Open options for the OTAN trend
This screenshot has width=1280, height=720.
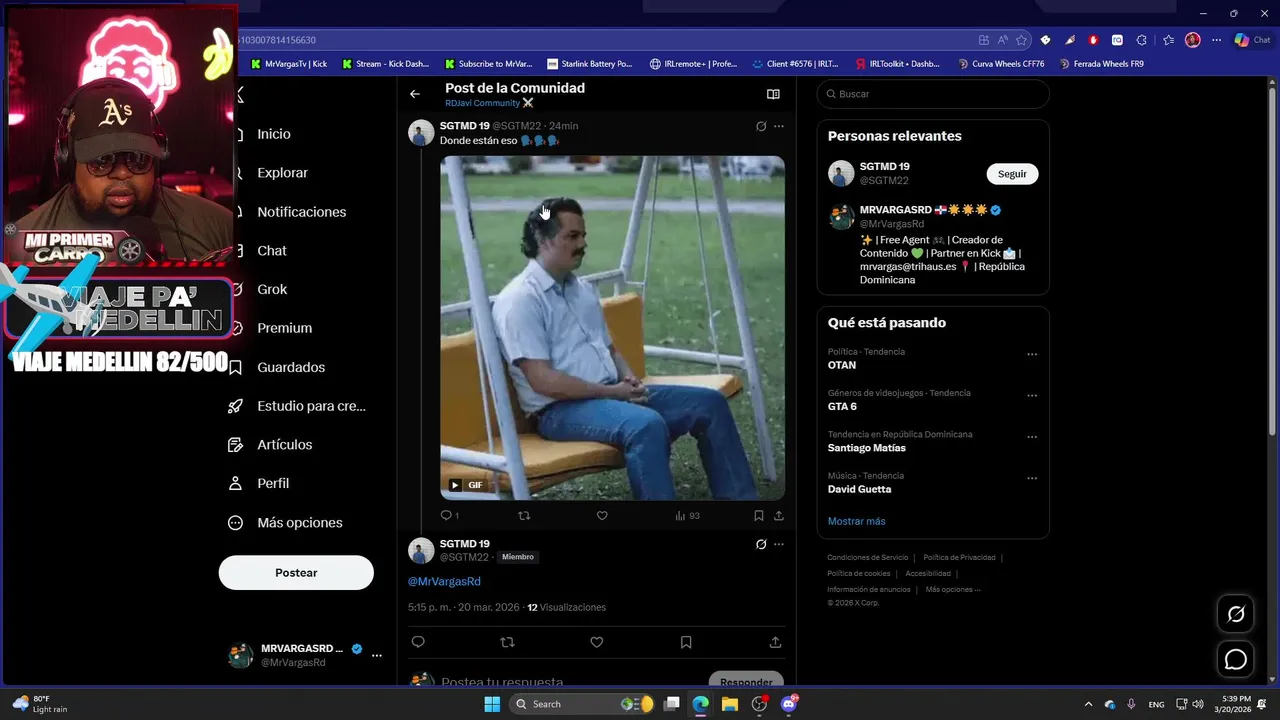tap(1032, 354)
